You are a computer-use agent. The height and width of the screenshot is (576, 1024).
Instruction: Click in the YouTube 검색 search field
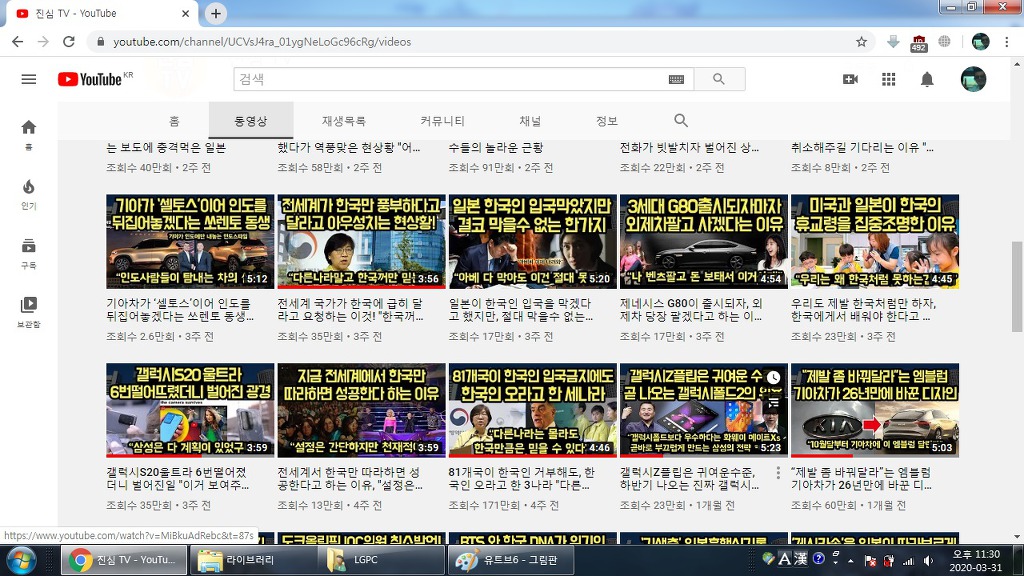(450, 80)
